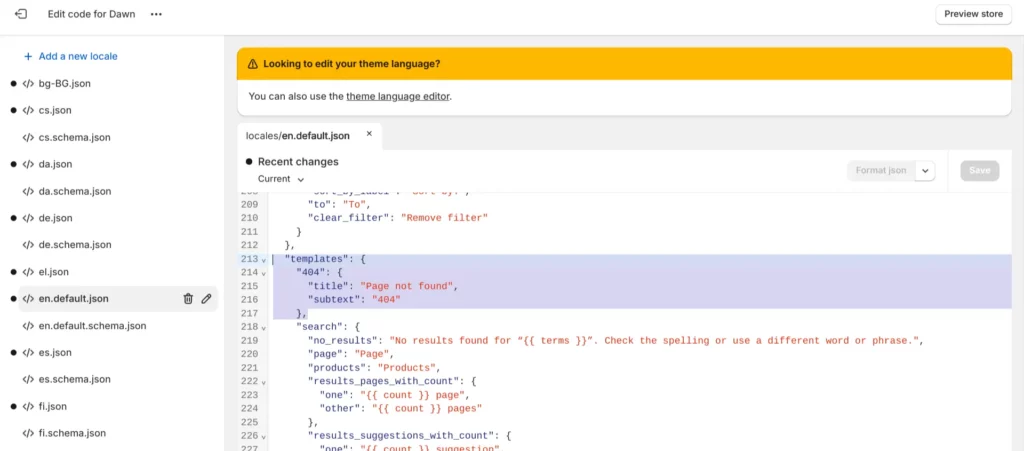Image resolution: width=1024 pixels, height=451 pixels.
Task: Click inside code line 220 text
Action: pyautogui.click(x=351, y=354)
